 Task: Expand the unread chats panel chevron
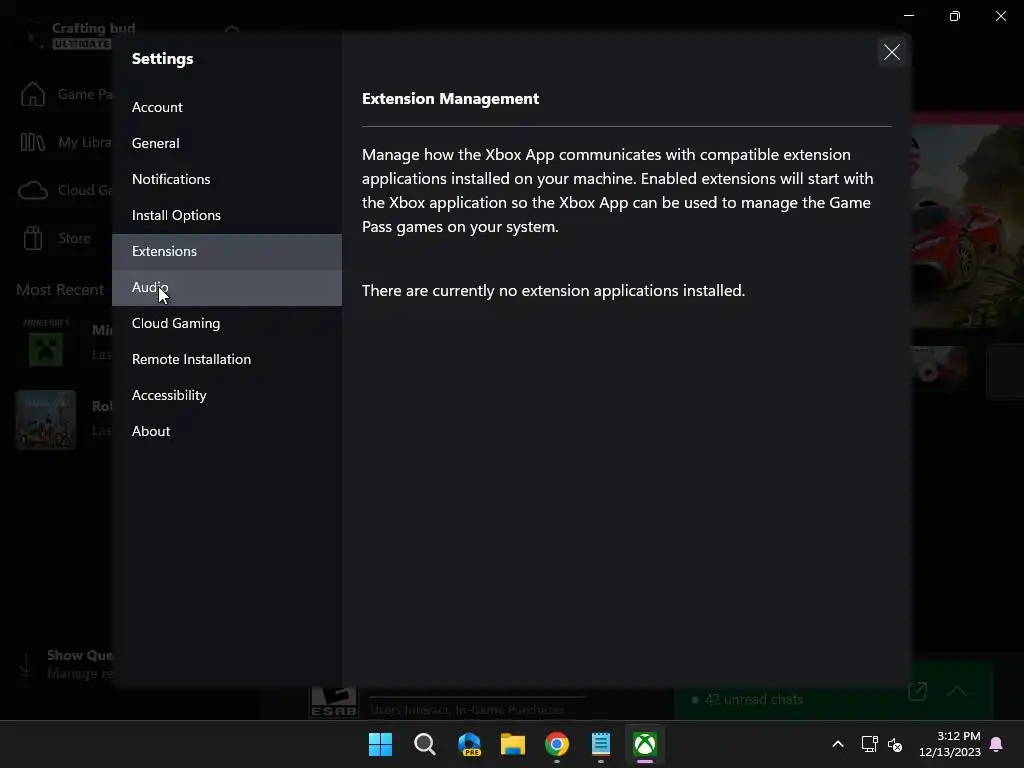[957, 692]
